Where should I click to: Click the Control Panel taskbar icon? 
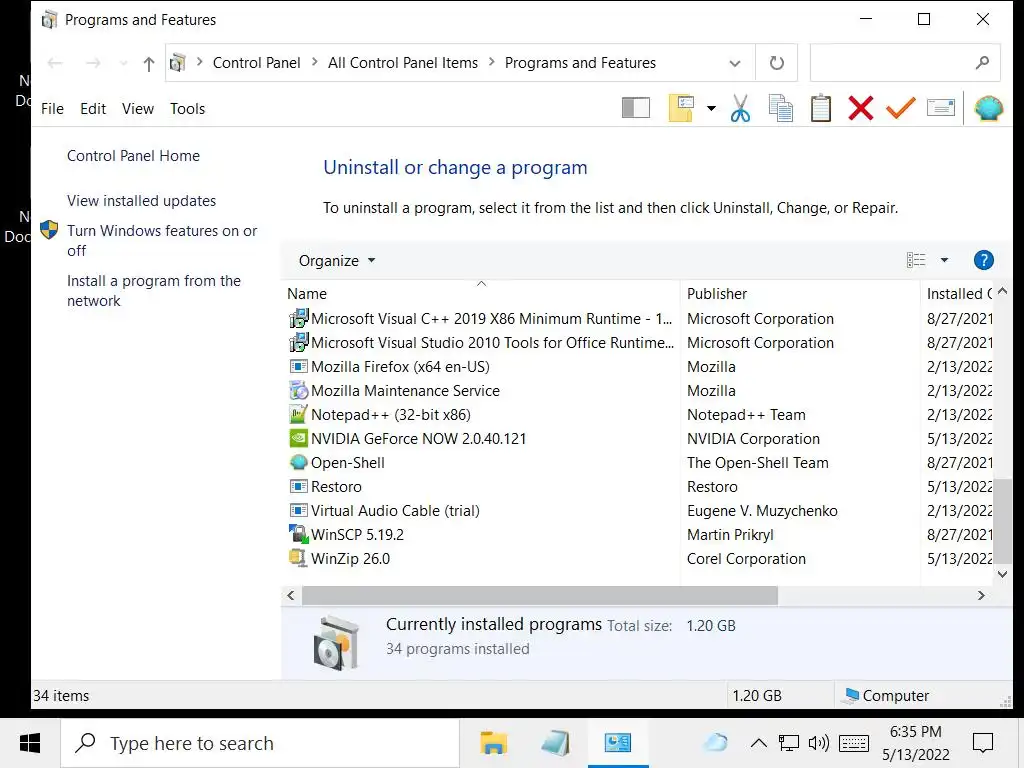[x=618, y=743]
